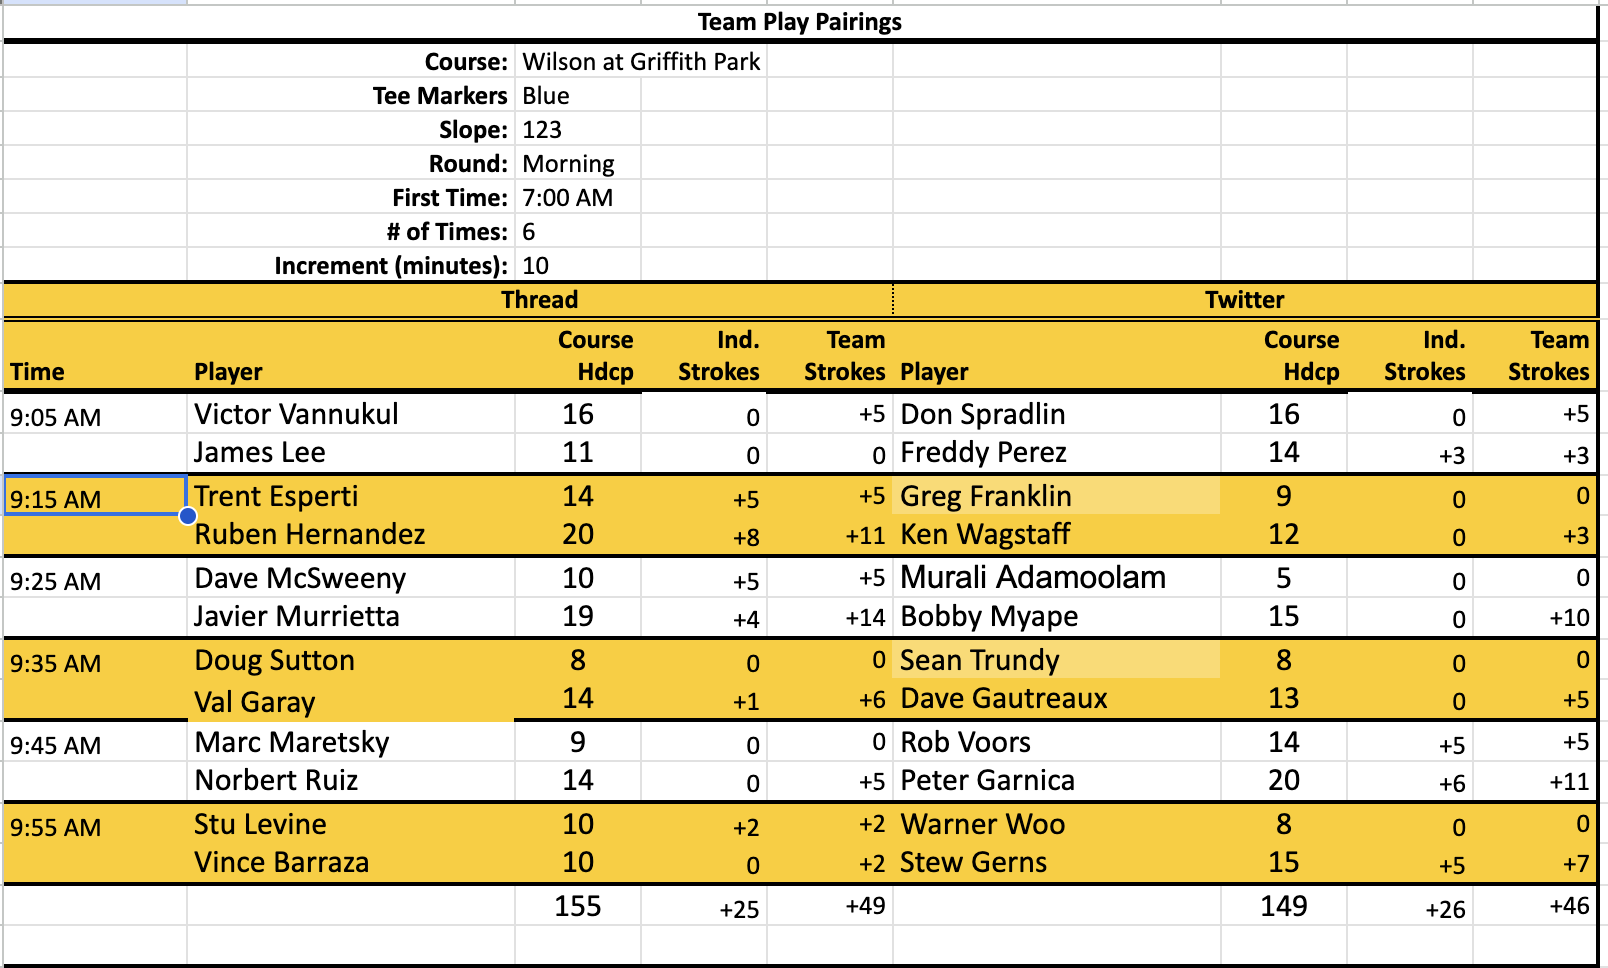Select the Thread team header cell
Image resolution: width=1608 pixels, height=968 pixels.
(x=540, y=300)
